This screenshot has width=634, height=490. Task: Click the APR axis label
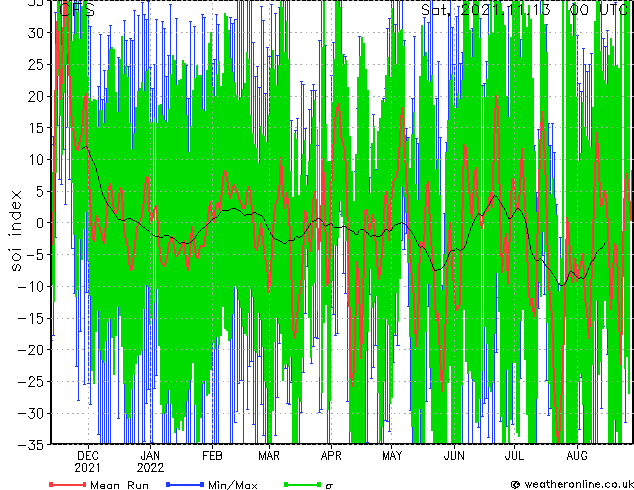(x=331, y=456)
